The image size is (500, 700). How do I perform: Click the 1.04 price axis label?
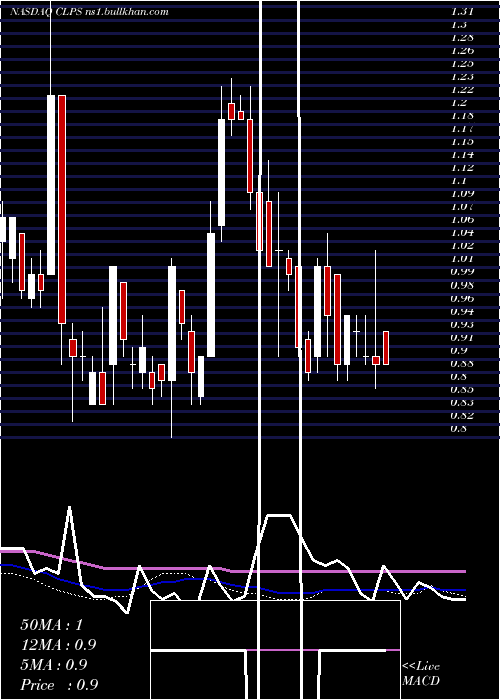click(x=462, y=233)
